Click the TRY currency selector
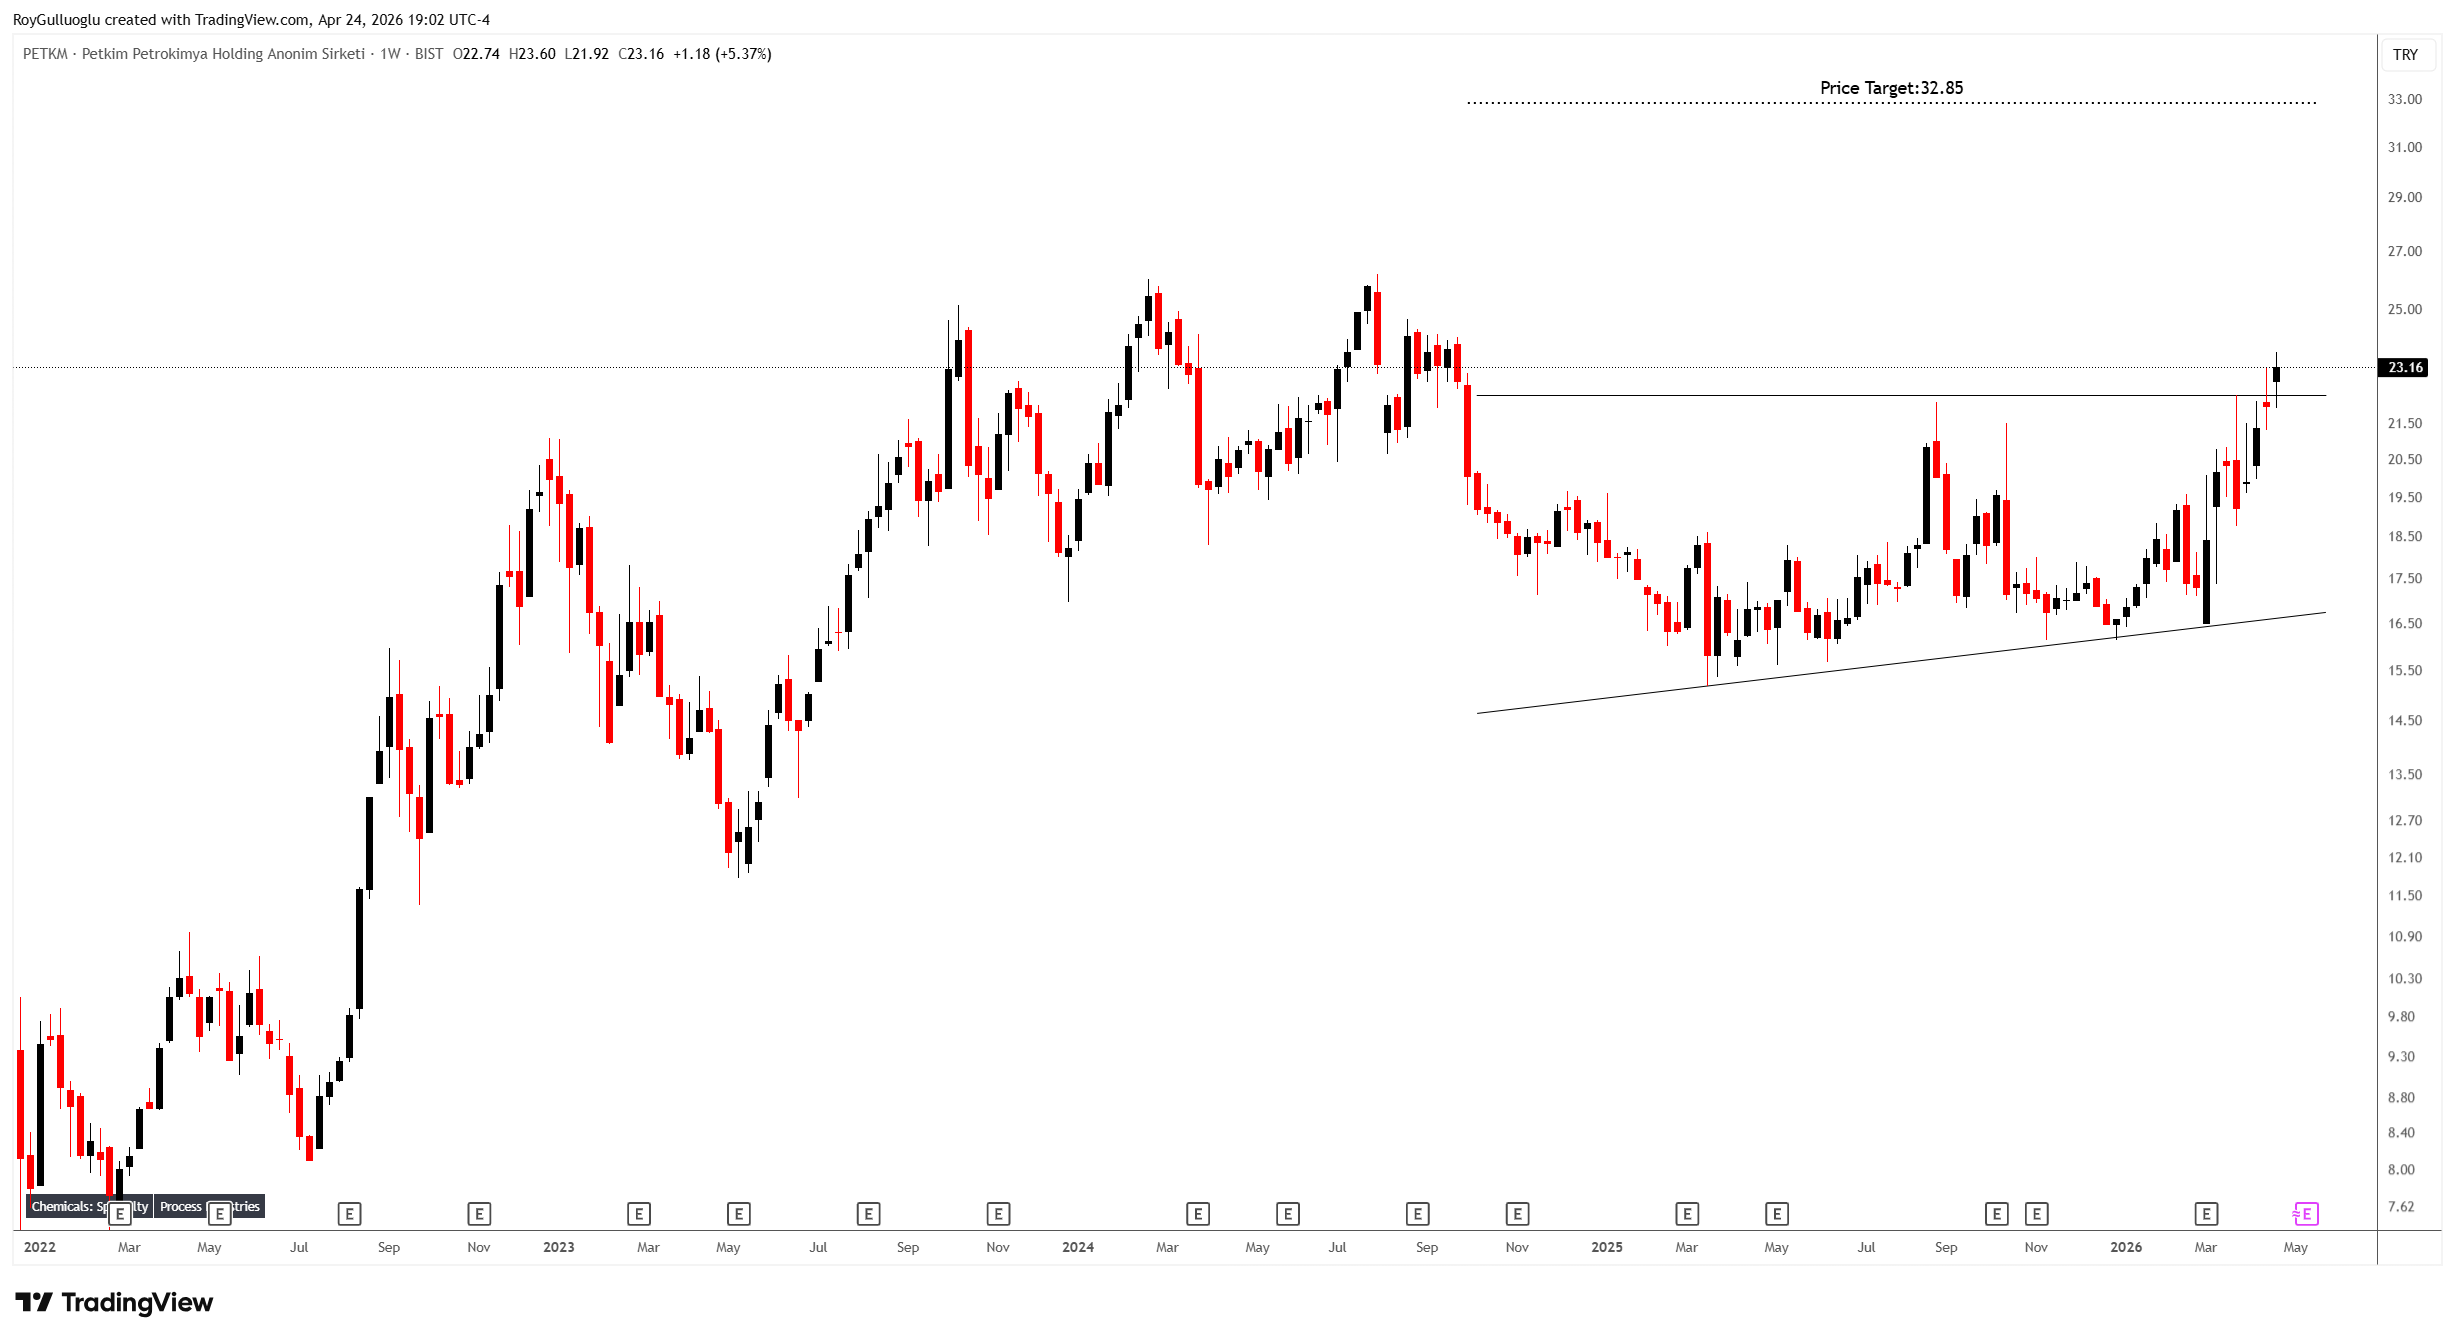The height and width of the screenshot is (1340, 2455). point(2405,55)
